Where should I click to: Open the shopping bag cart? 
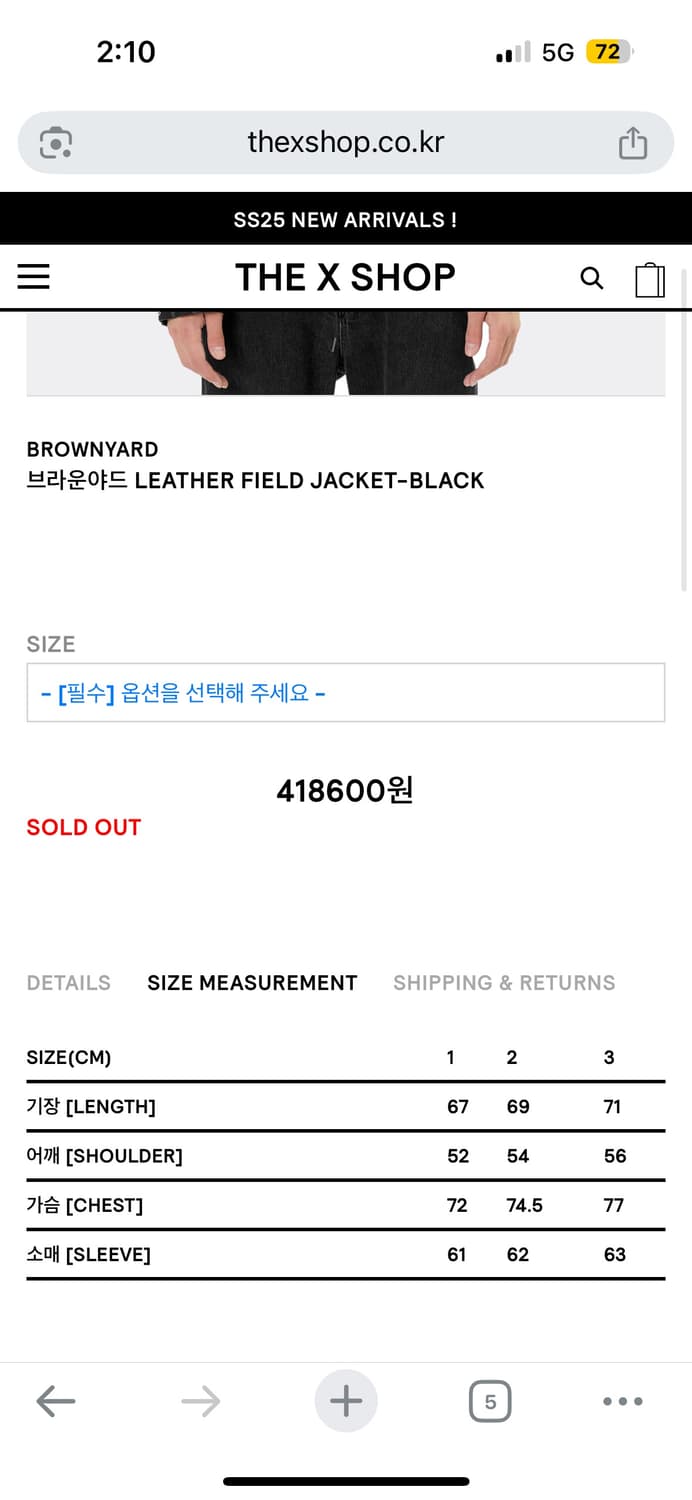(x=650, y=279)
